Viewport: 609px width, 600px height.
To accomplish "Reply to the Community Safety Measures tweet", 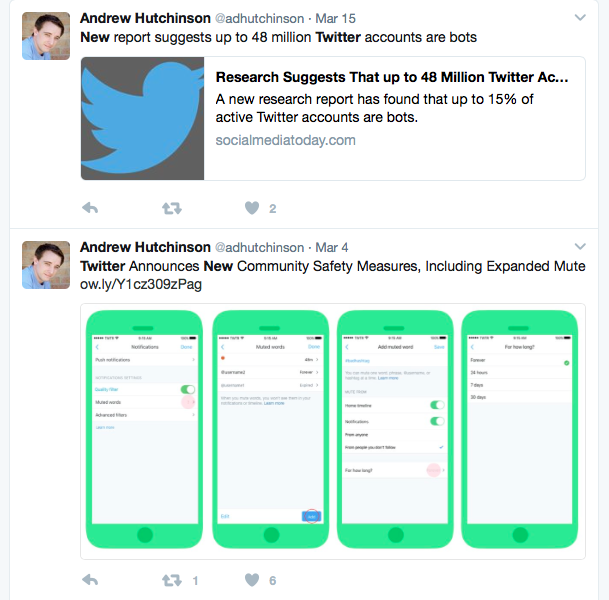I will (x=90, y=580).
